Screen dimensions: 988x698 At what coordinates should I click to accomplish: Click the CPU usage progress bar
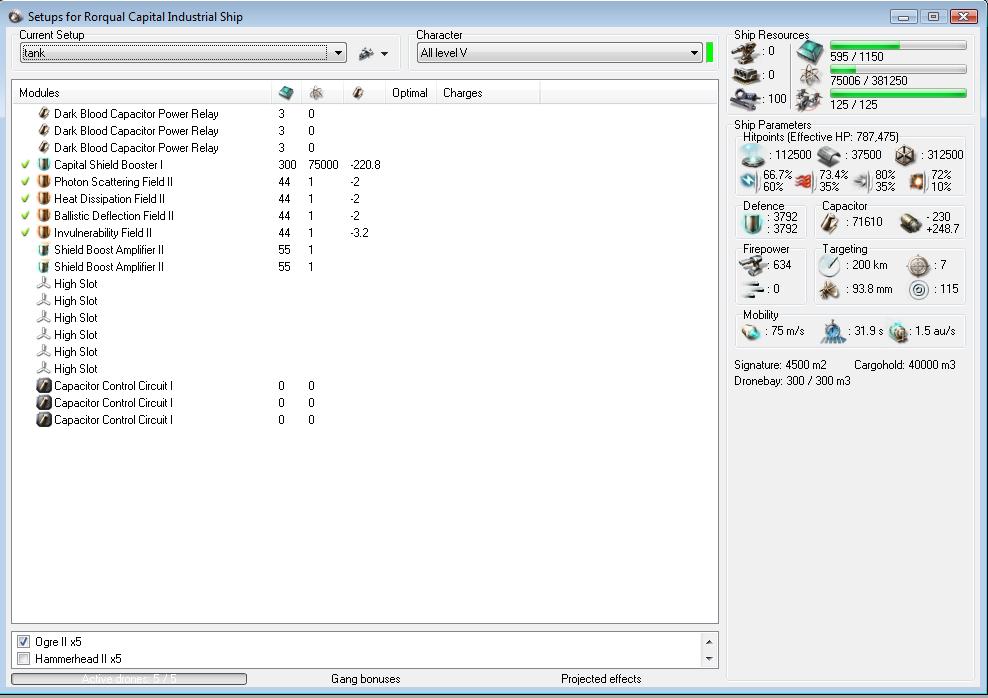[x=898, y=45]
